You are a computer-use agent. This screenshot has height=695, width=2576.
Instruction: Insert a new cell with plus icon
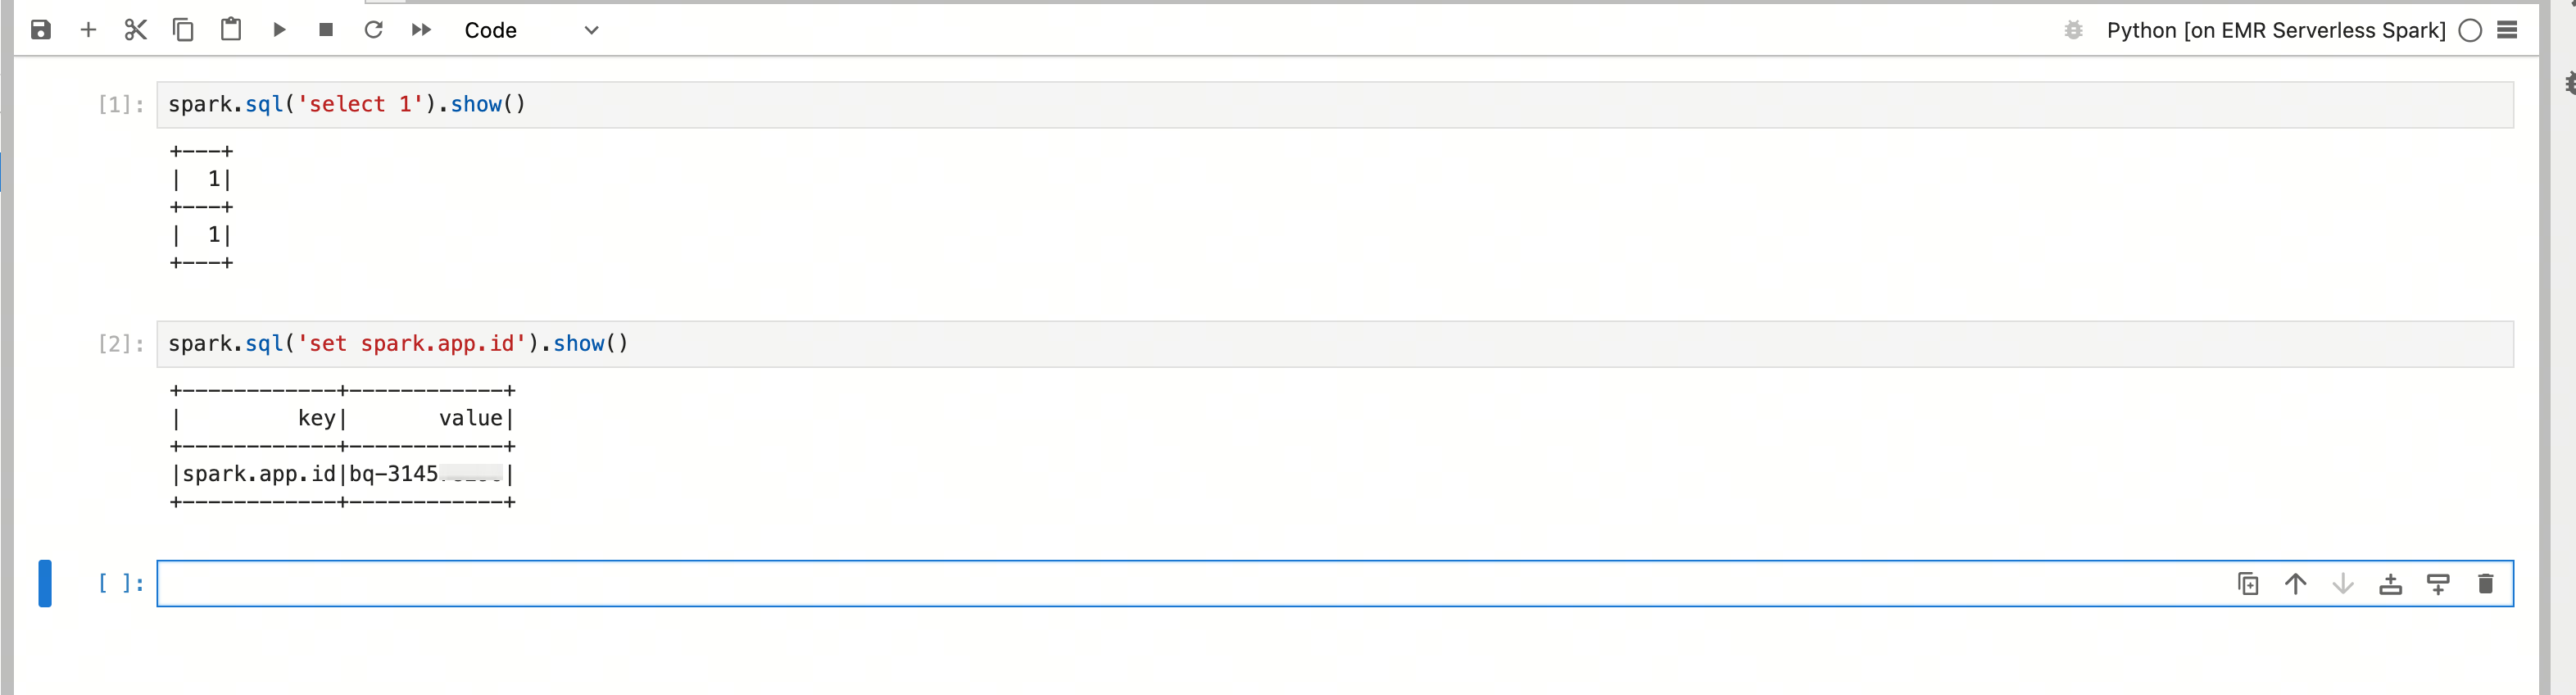(x=88, y=30)
